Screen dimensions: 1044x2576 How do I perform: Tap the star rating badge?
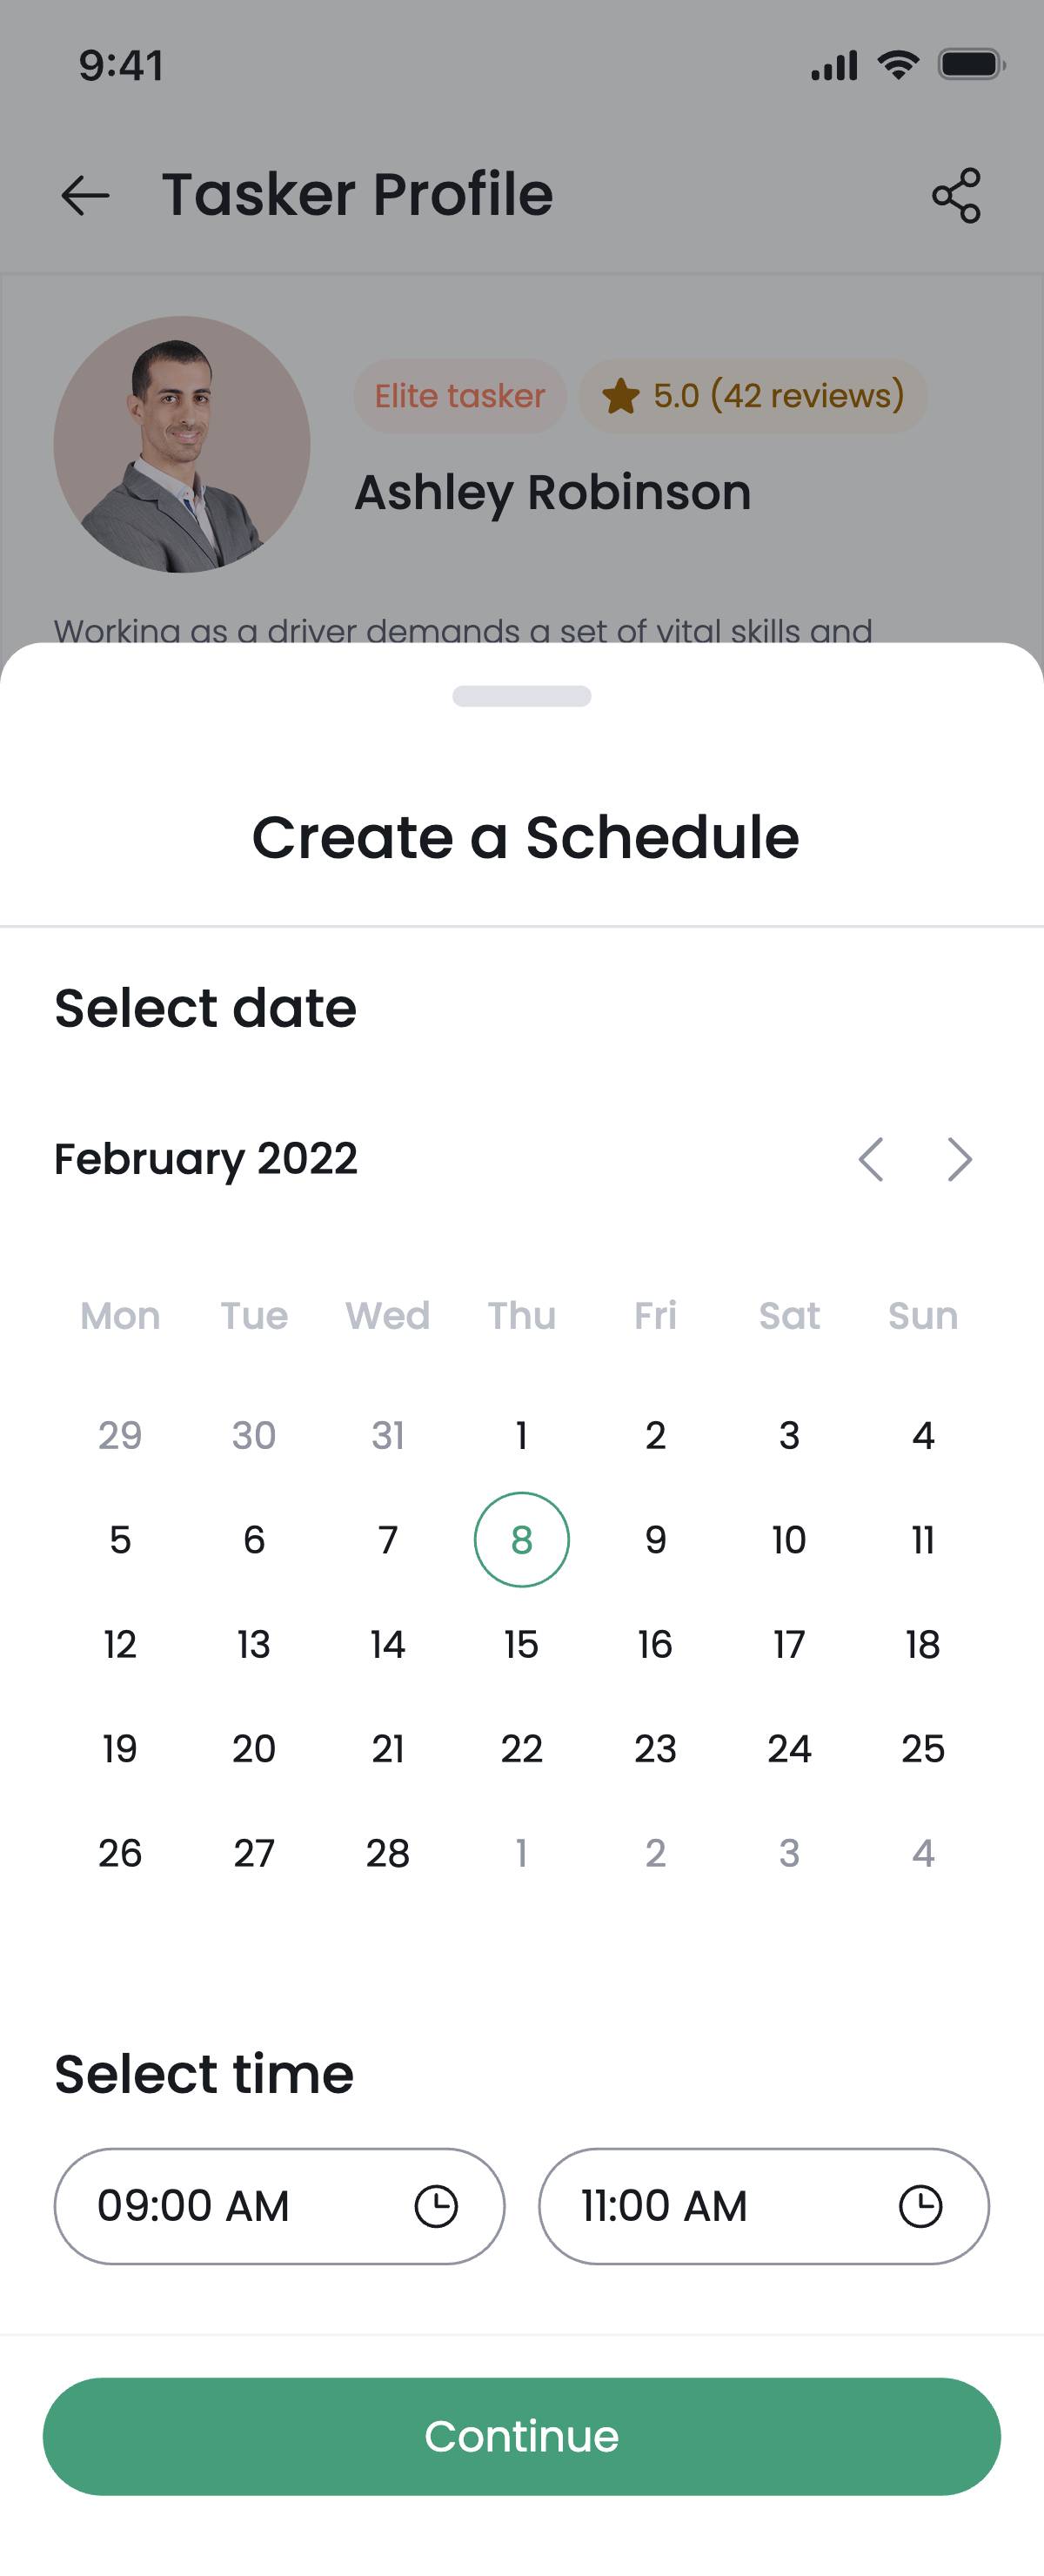pyautogui.click(x=753, y=396)
